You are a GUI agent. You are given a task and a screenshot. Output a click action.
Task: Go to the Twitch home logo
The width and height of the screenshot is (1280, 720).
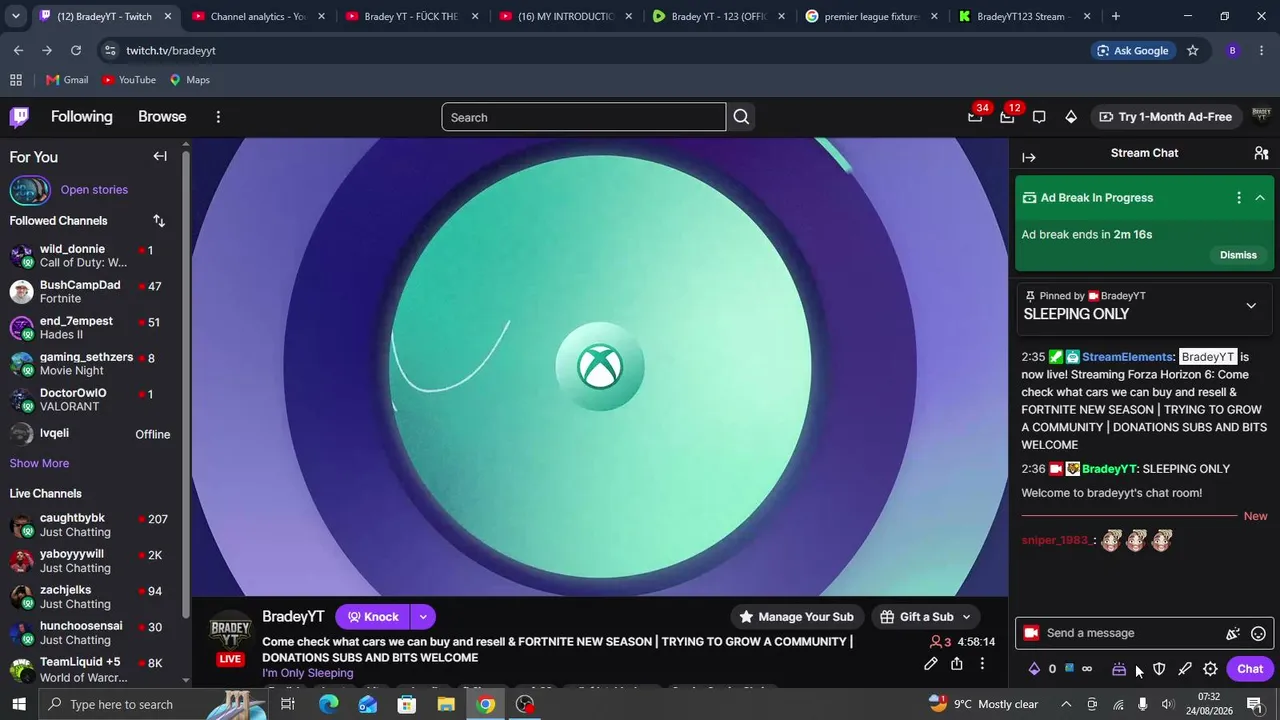tap(19, 117)
